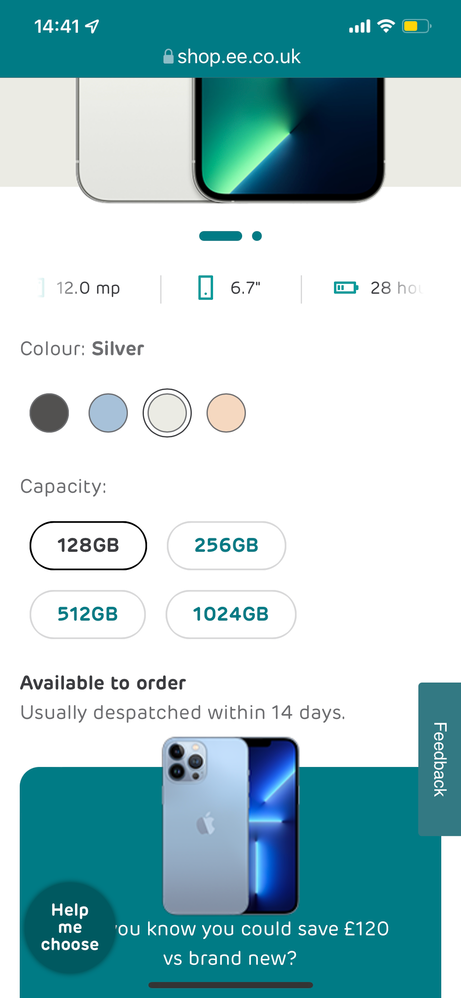Tap the cellular signal bars icon
461x998 pixels.
(x=360, y=27)
